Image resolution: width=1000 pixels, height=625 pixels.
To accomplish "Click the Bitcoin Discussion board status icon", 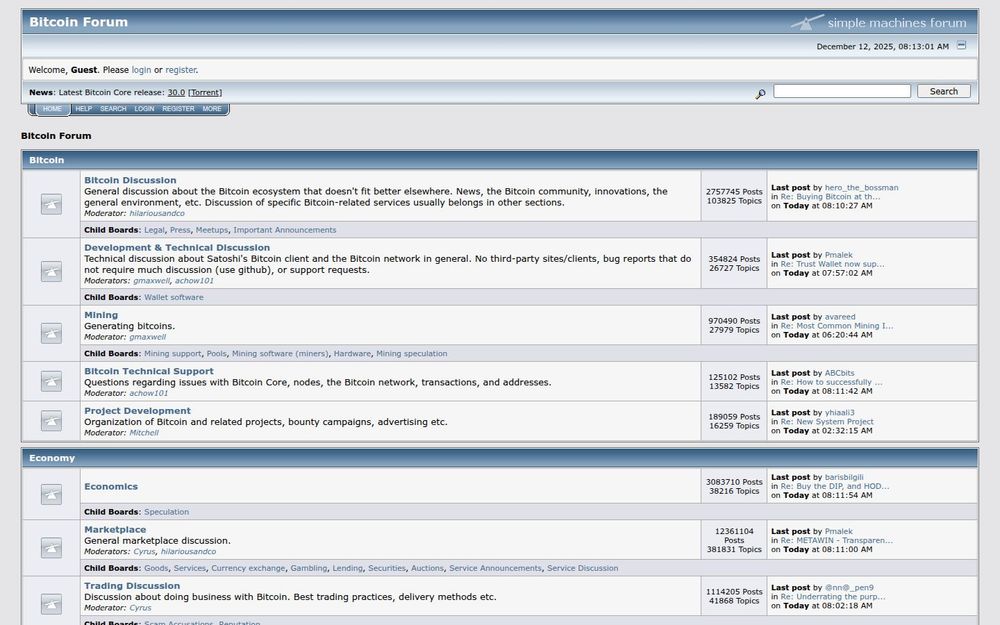I will 52,204.
